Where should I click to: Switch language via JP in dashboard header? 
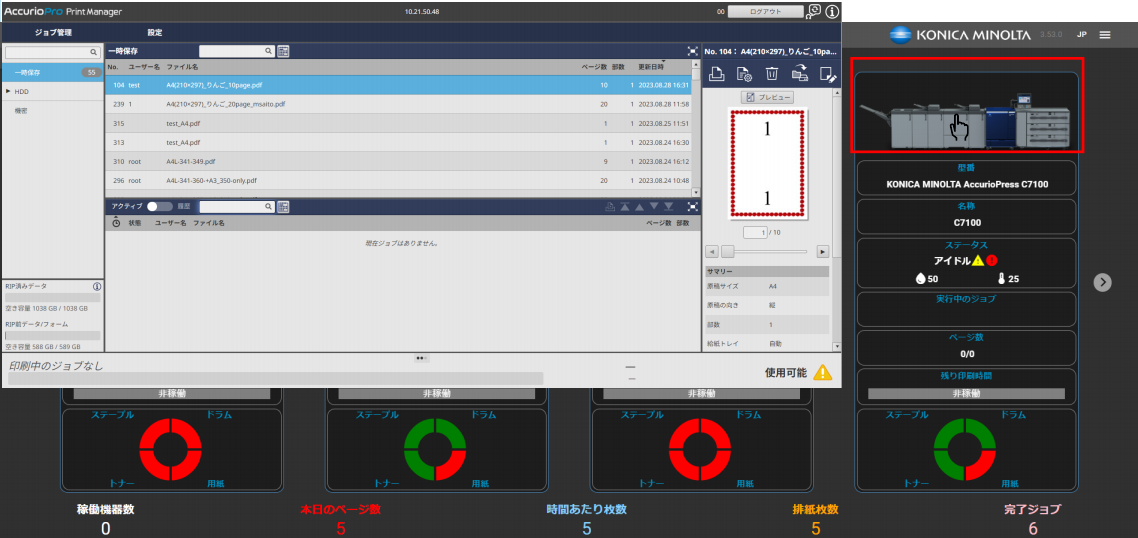[1081, 34]
